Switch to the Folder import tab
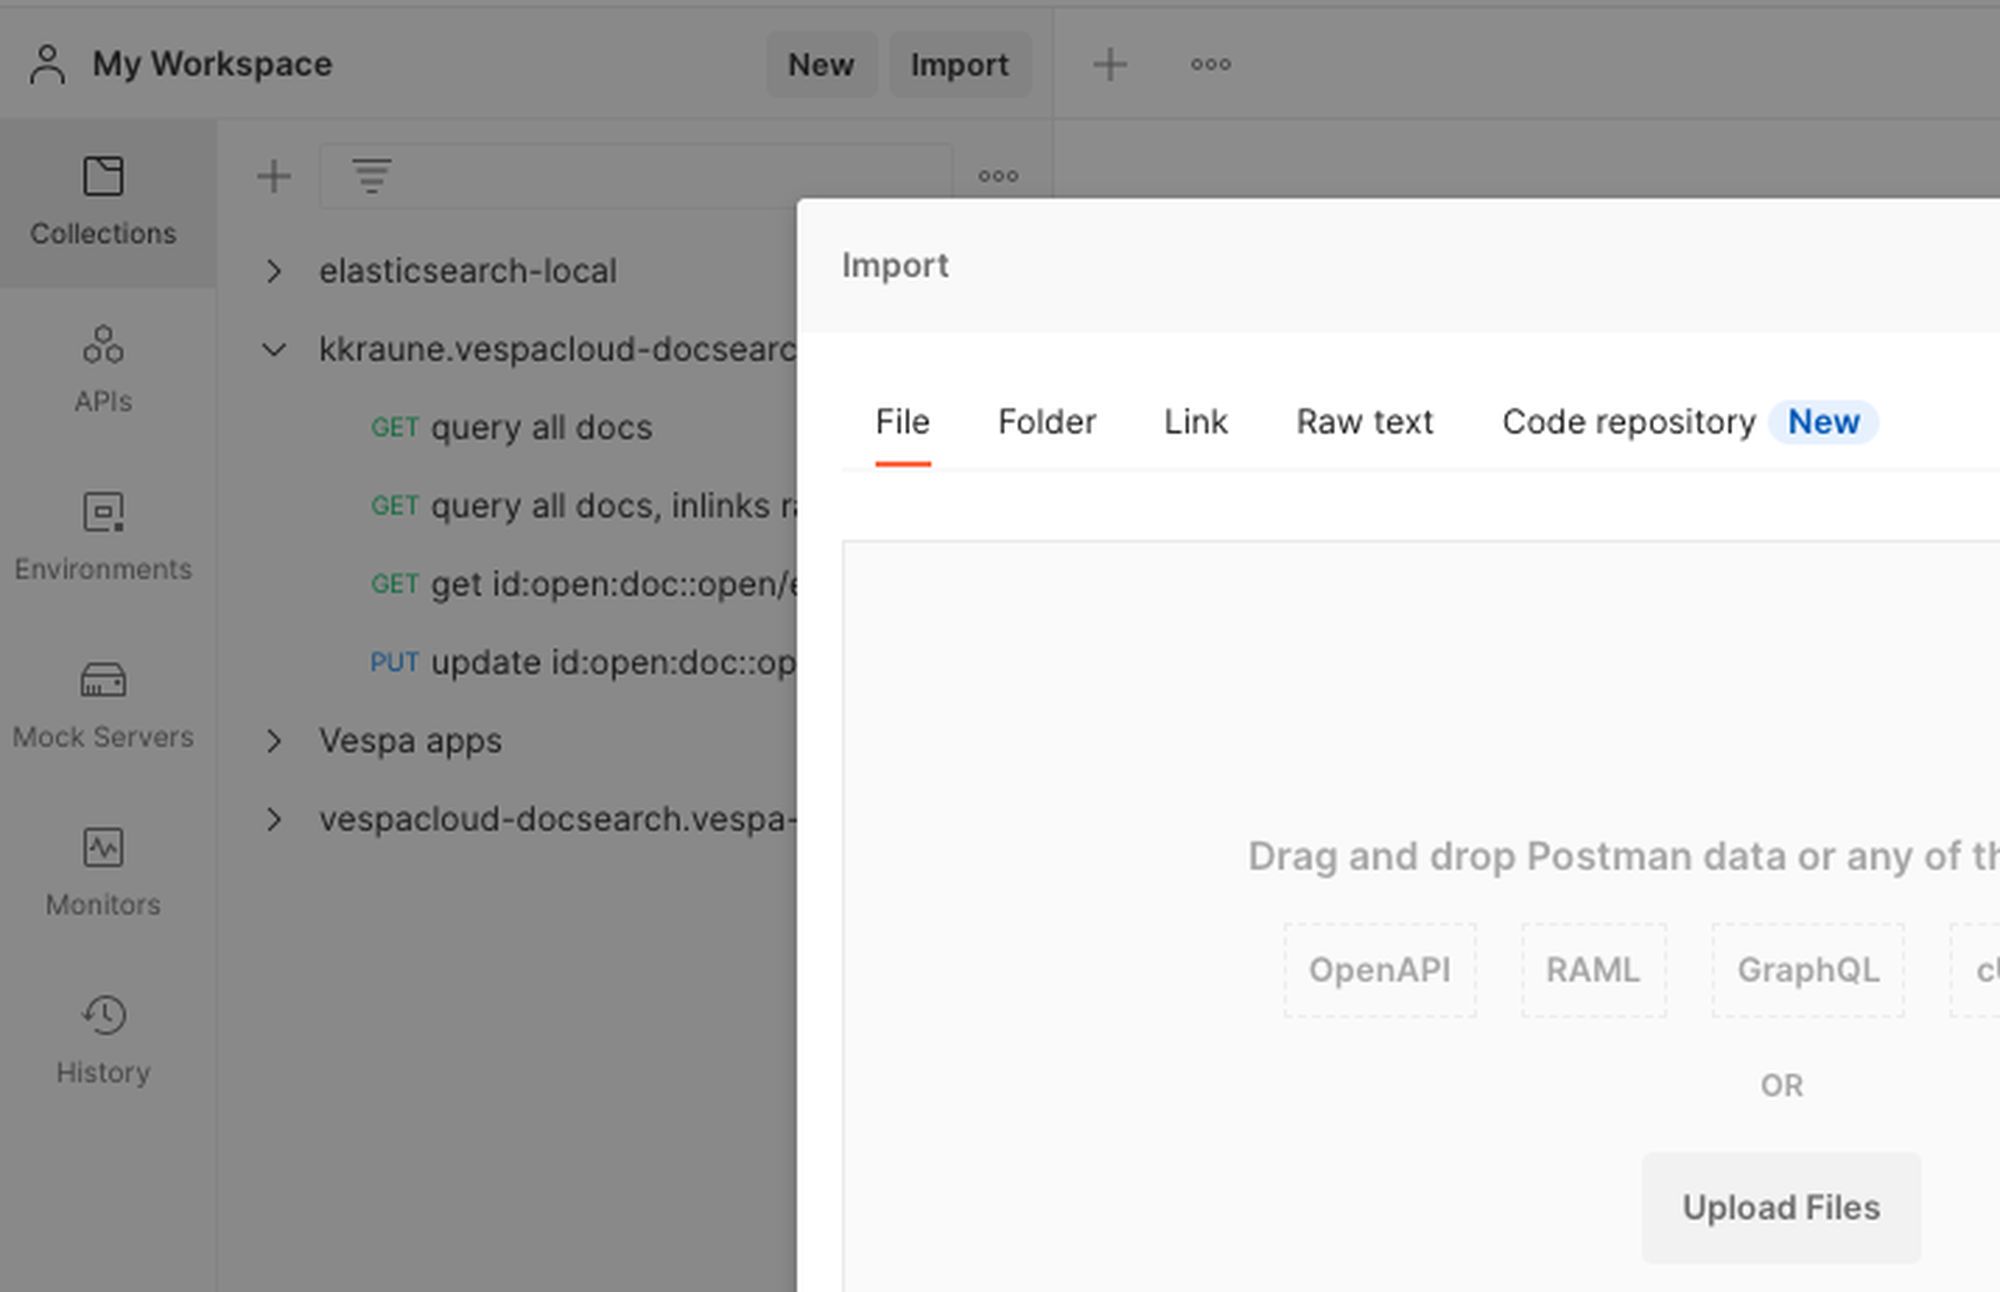The width and height of the screenshot is (2000, 1292). (x=1047, y=422)
